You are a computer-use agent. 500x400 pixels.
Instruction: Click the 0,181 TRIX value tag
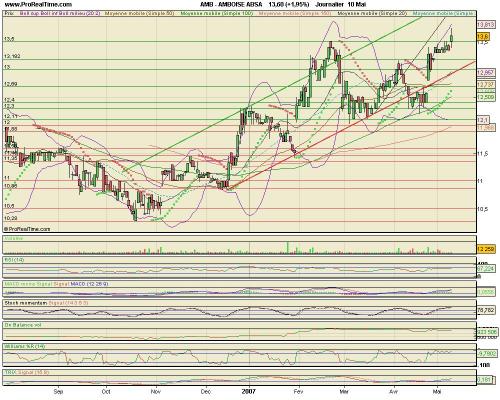[484, 380]
